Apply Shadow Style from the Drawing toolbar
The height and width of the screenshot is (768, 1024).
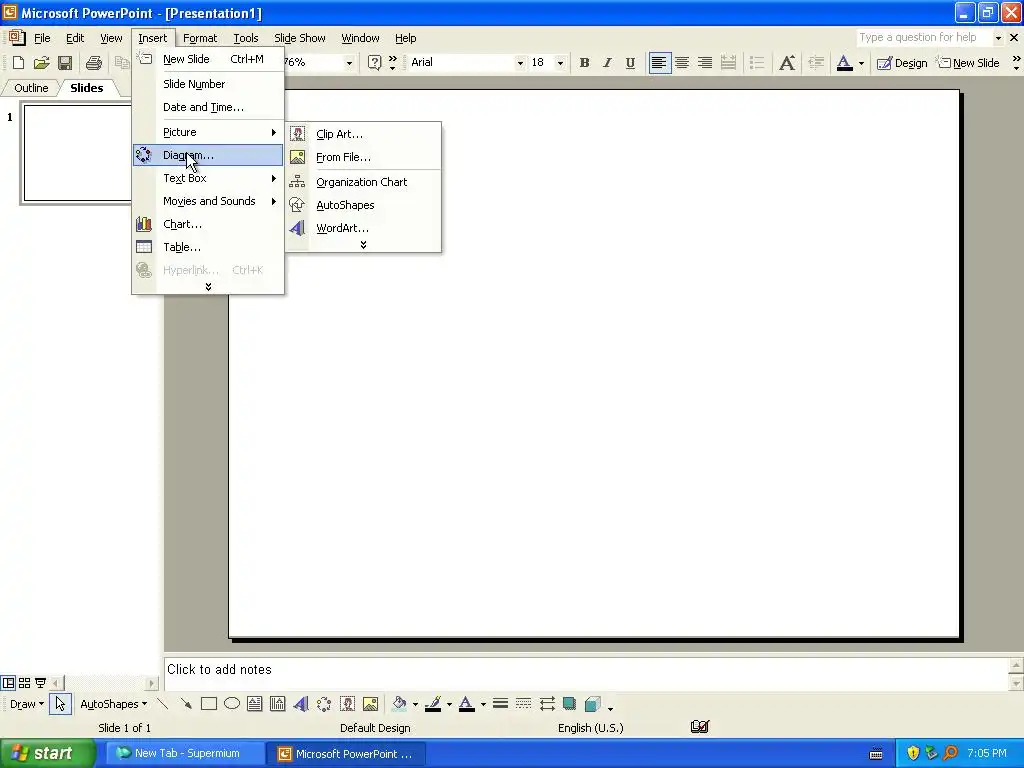pyautogui.click(x=569, y=704)
